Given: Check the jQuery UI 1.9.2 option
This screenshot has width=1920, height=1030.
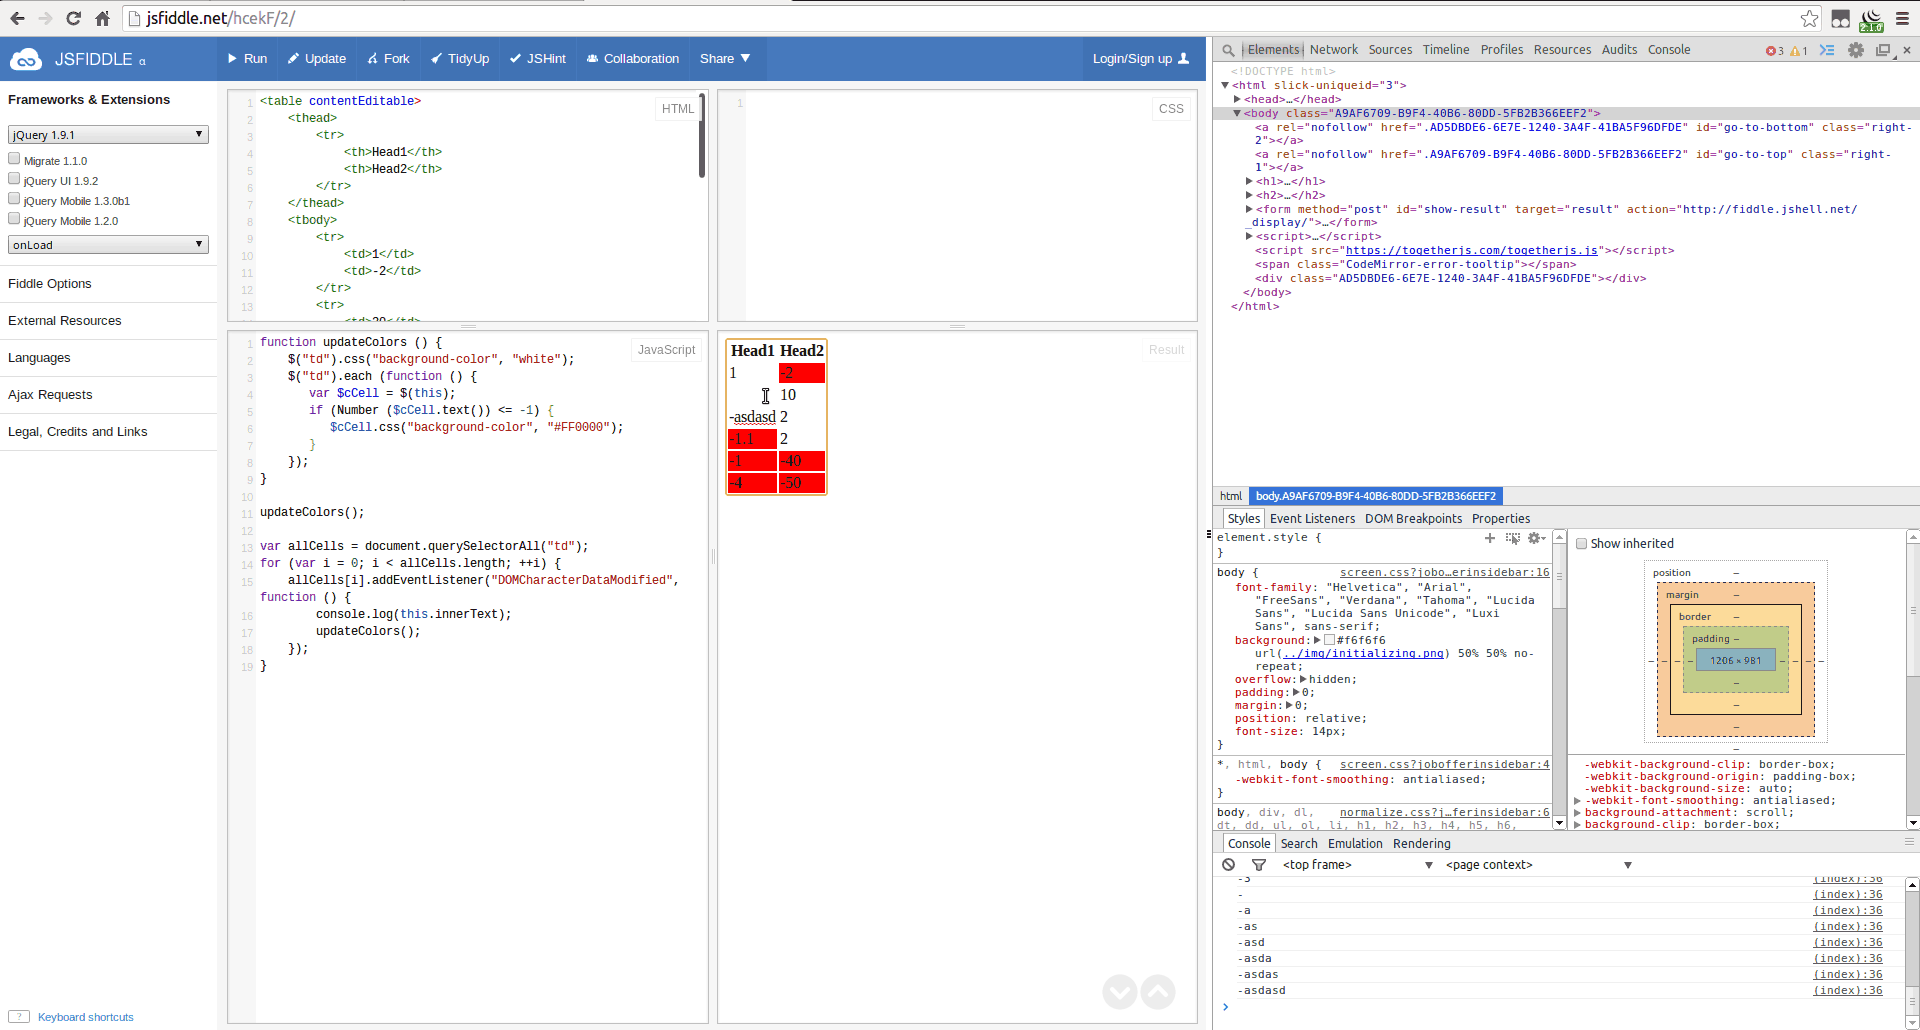Looking at the screenshot, I should (x=14, y=177).
